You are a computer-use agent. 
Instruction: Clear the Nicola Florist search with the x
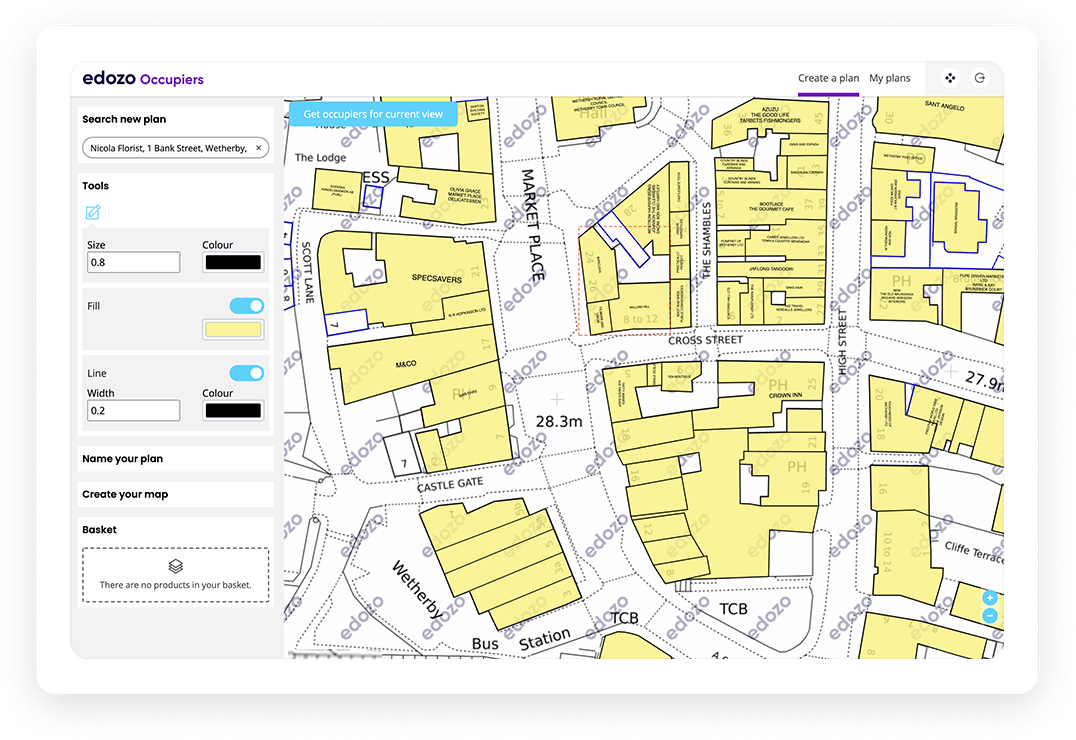pyautogui.click(x=259, y=148)
